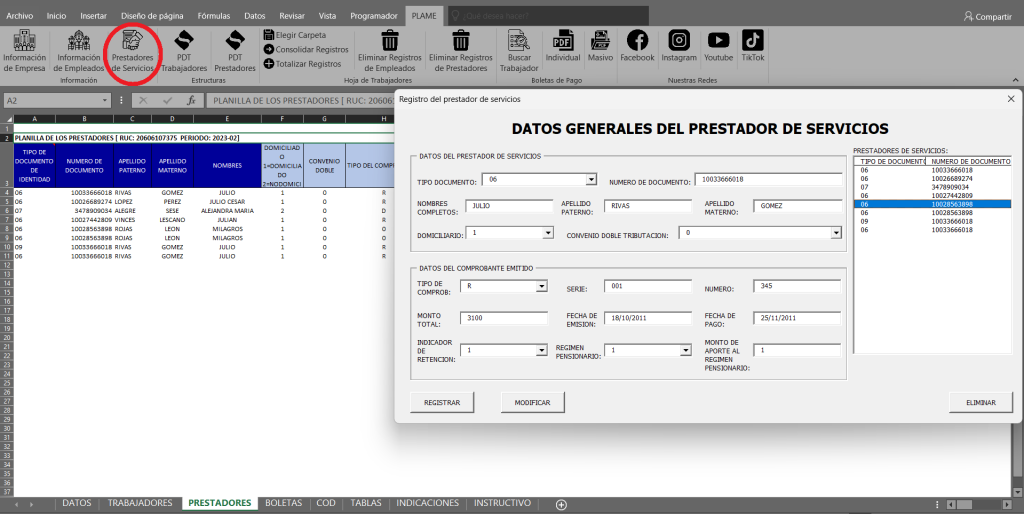Viewport: 1024px width, 514px height.
Task: Click the NUMERO comprobante field
Action: coord(797,286)
